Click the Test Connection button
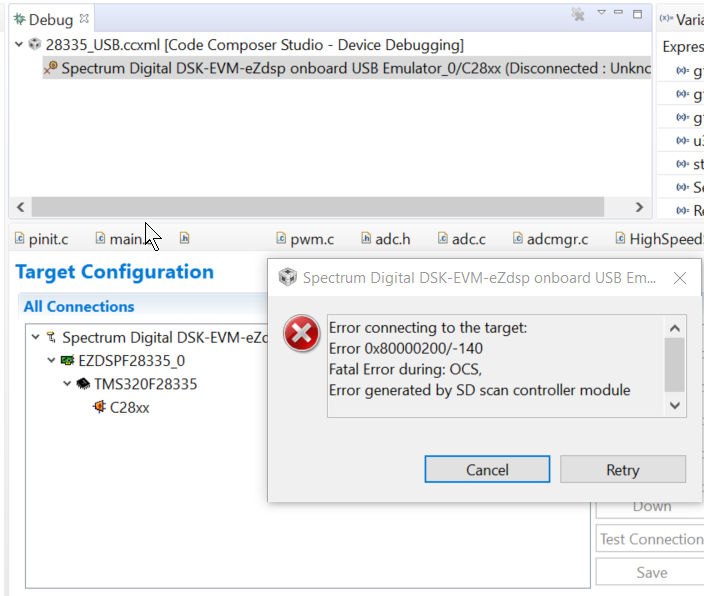 [x=650, y=539]
